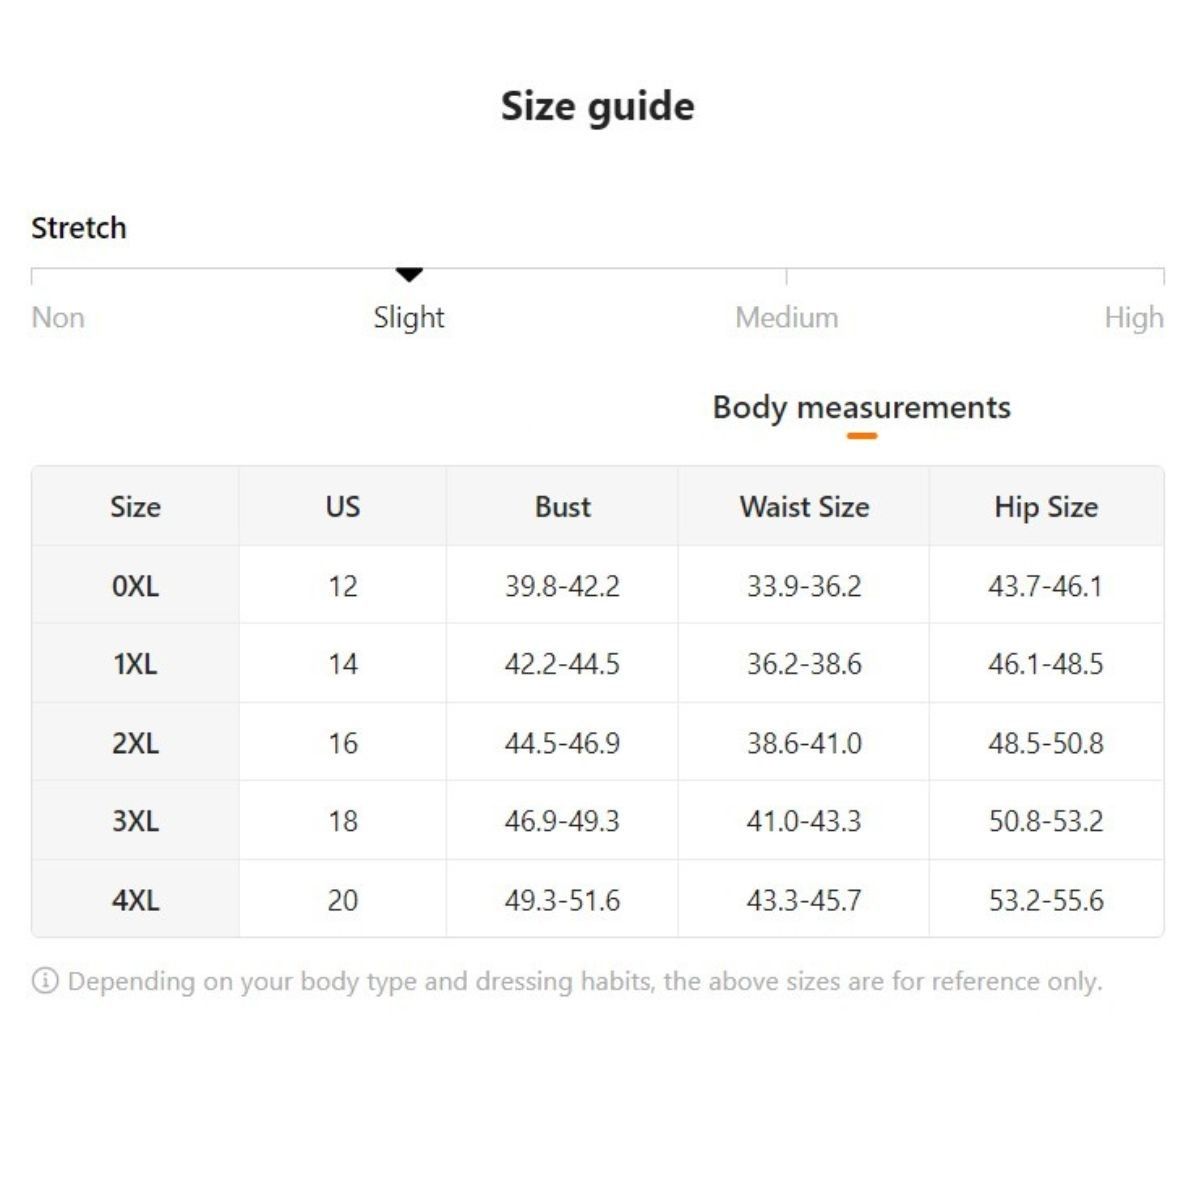The width and height of the screenshot is (1200, 1200).
Task: Click the High stretch label
Action: tap(1133, 318)
